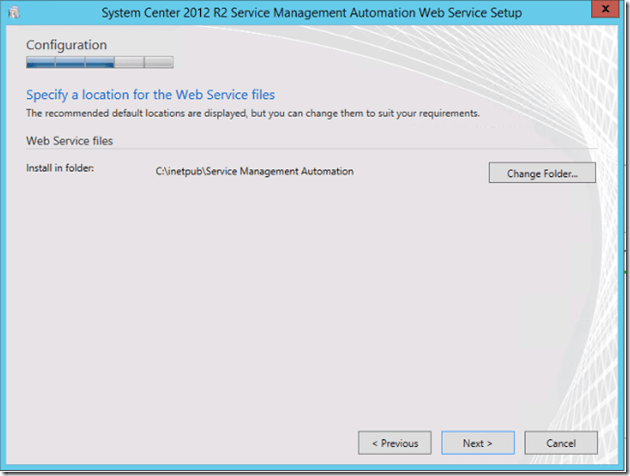Viewport: 630px width, 476px height.
Task: Click the 'Specify a location for the Web Service files' heading
Action: (x=150, y=95)
